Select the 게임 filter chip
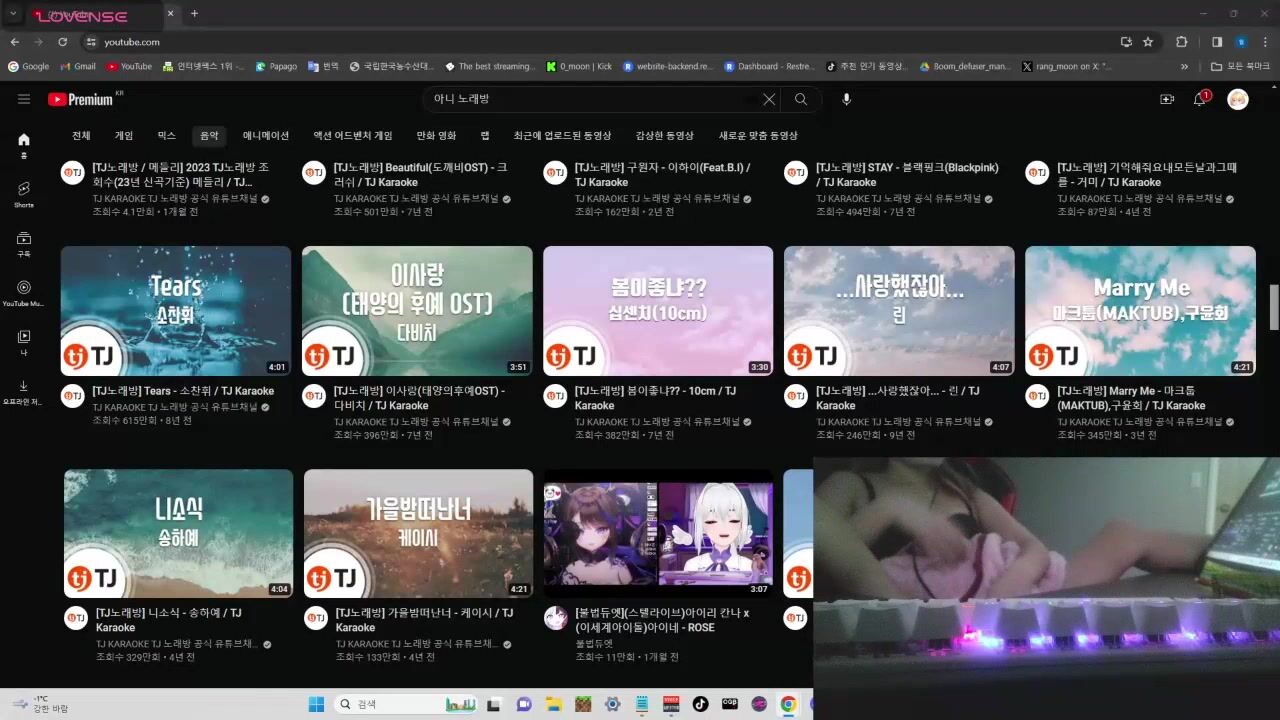Image resolution: width=1280 pixels, height=720 pixels. (124, 136)
